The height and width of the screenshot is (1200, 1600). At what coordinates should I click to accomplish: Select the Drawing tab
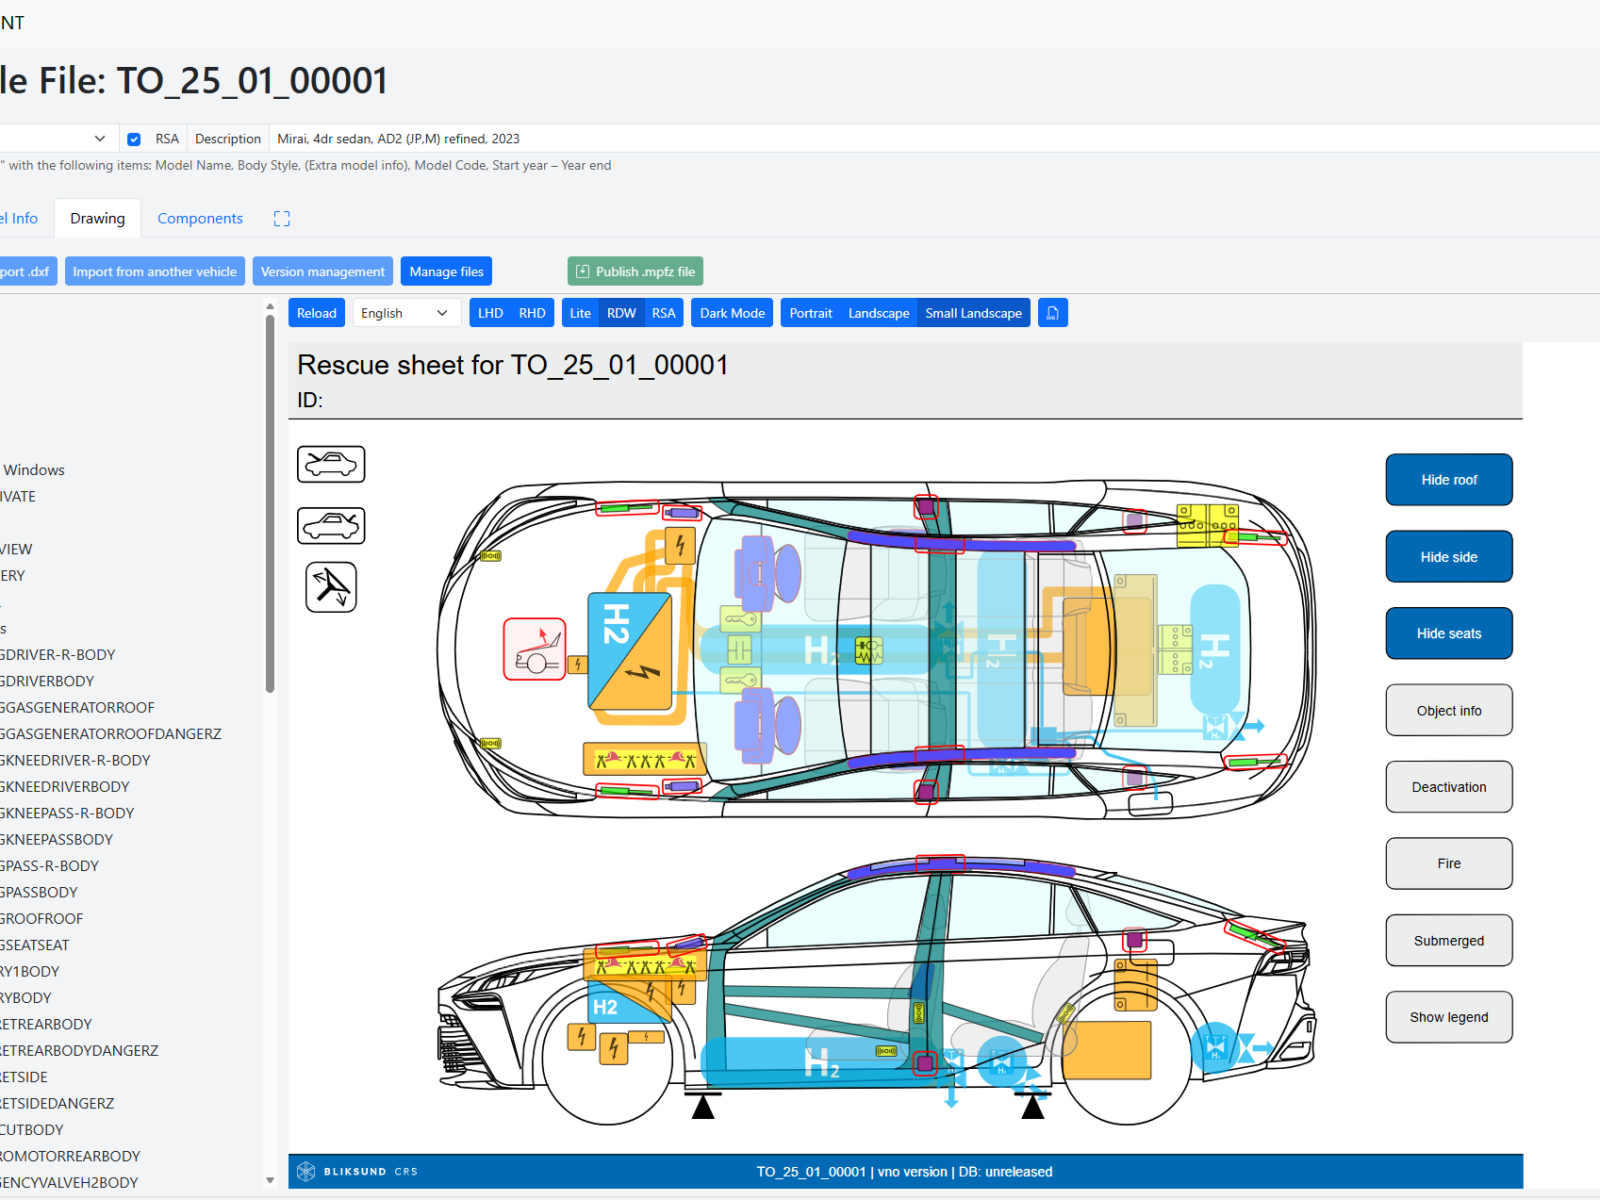98,219
